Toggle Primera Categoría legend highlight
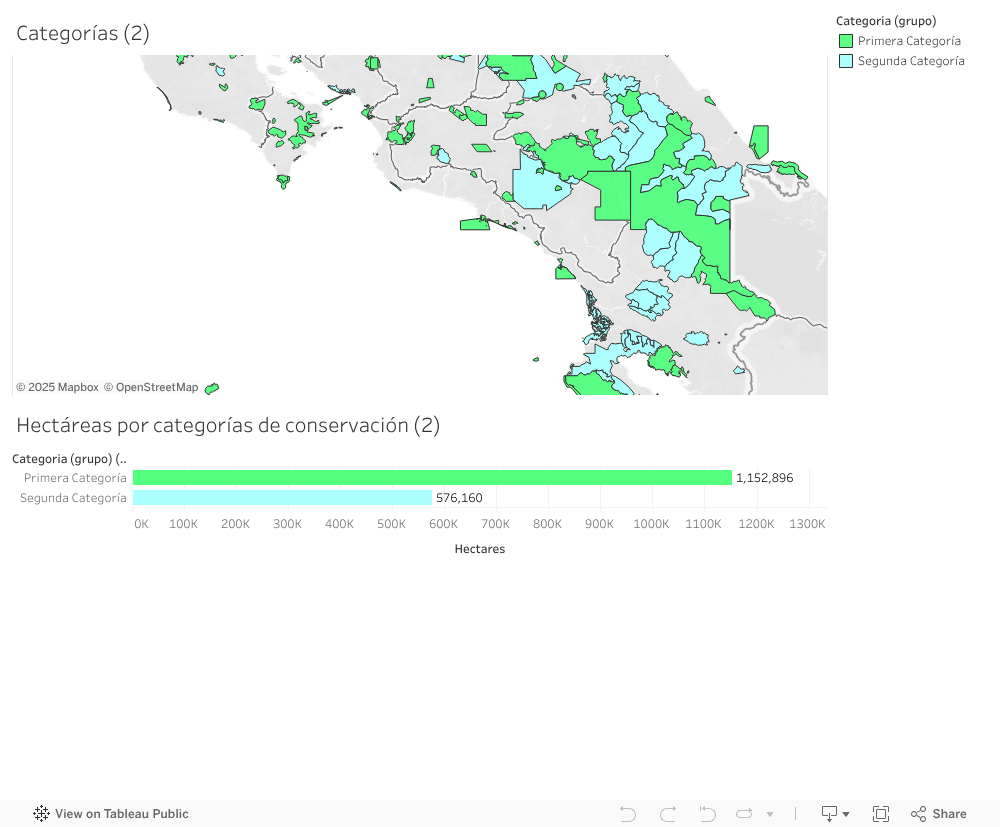1000x827 pixels. click(x=909, y=41)
